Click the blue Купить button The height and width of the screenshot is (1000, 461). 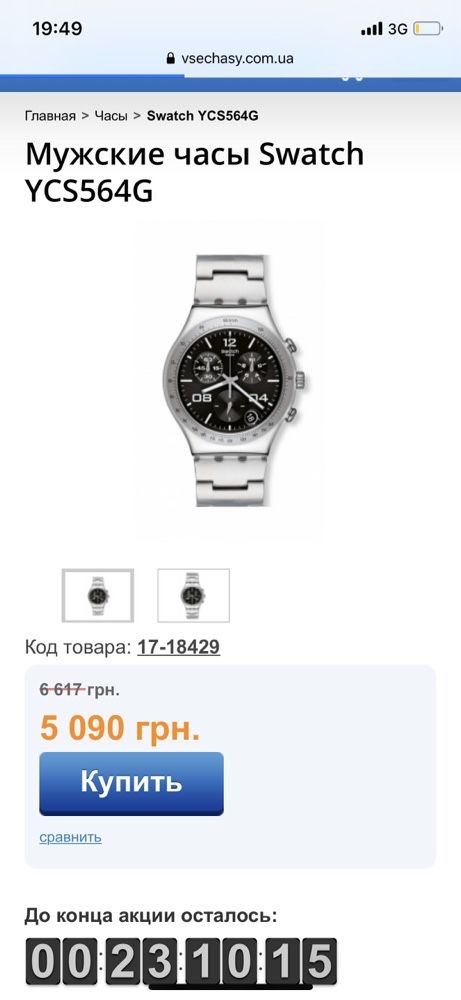coord(131,783)
